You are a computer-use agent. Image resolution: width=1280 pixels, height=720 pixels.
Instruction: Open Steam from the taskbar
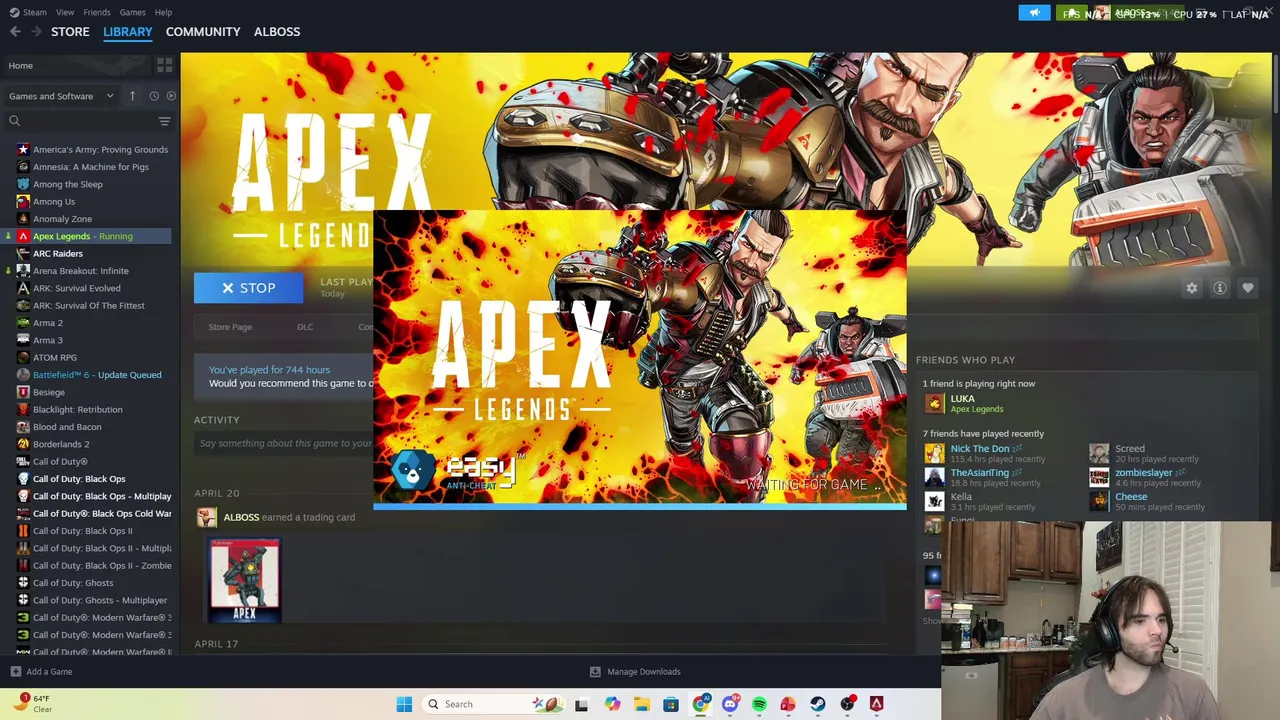click(818, 704)
